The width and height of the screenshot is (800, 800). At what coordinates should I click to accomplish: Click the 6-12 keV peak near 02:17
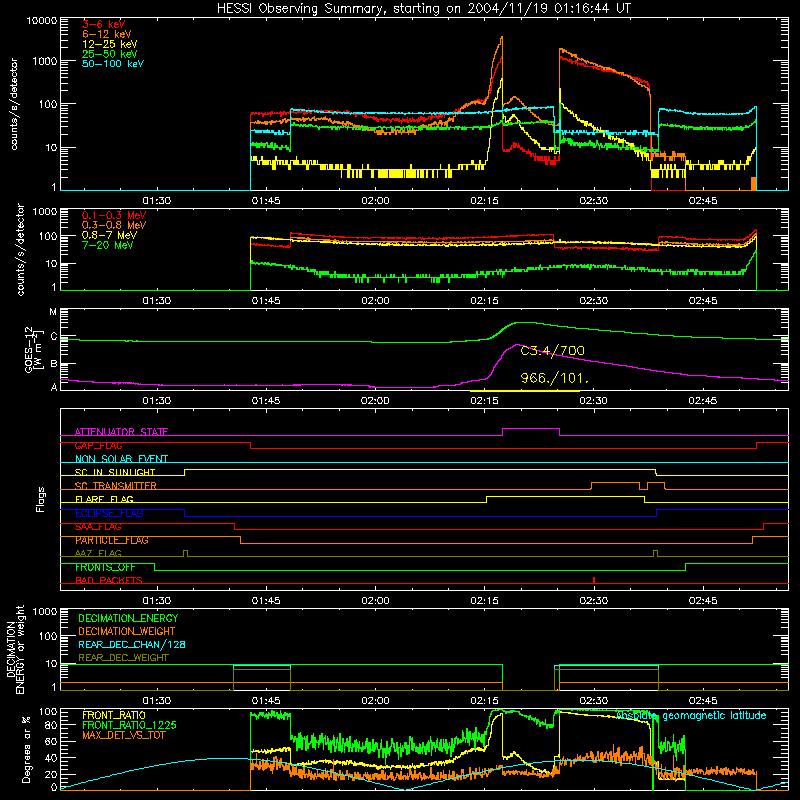click(x=502, y=38)
